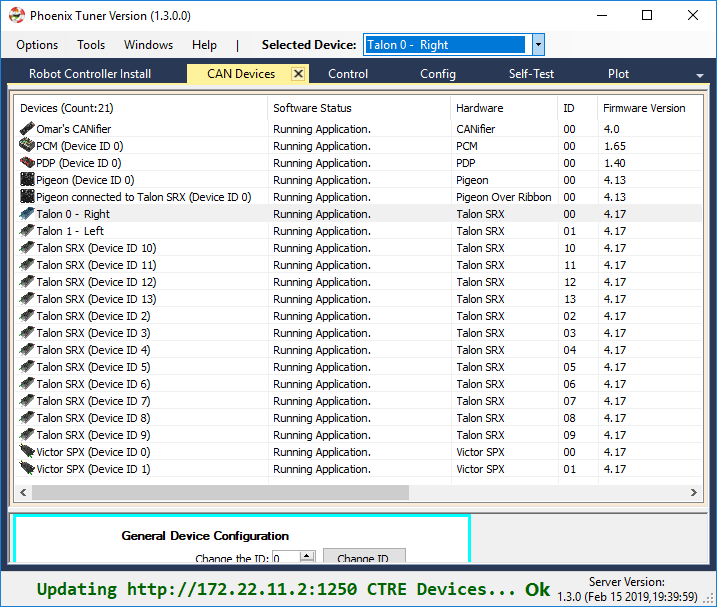The image size is (717, 607).
Task: Click the Talon SRX Device ID 7 icon
Action: tap(27, 400)
